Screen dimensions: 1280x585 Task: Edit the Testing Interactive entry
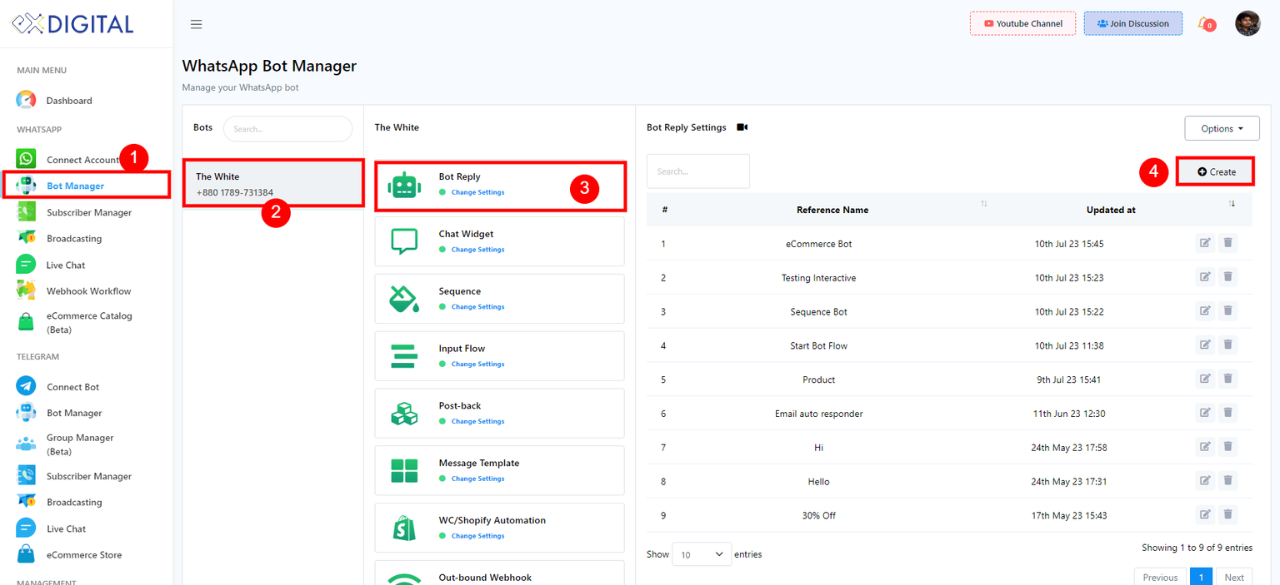point(1205,277)
